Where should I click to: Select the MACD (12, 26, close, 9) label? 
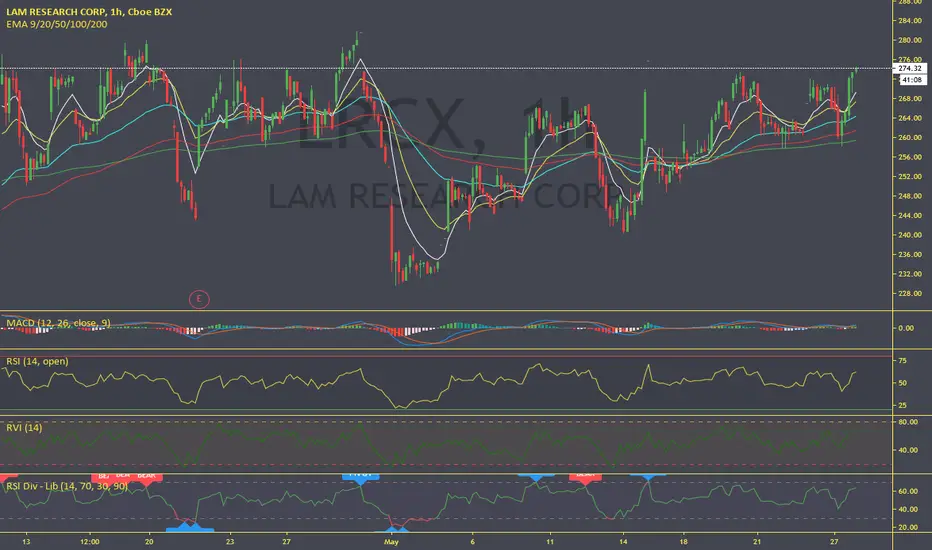[x=58, y=323]
